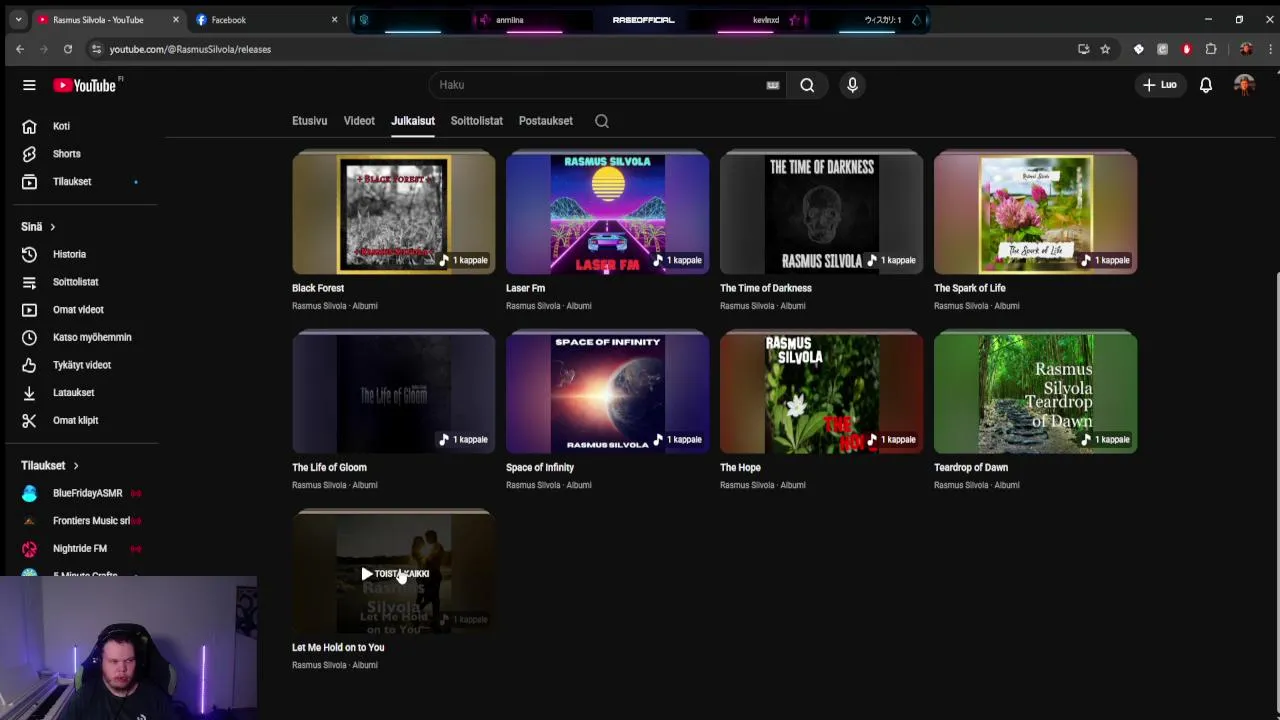The image size is (1280, 720).
Task: Switch to the Facebook browser tab
Action: pyautogui.click(x=265, y=19)
